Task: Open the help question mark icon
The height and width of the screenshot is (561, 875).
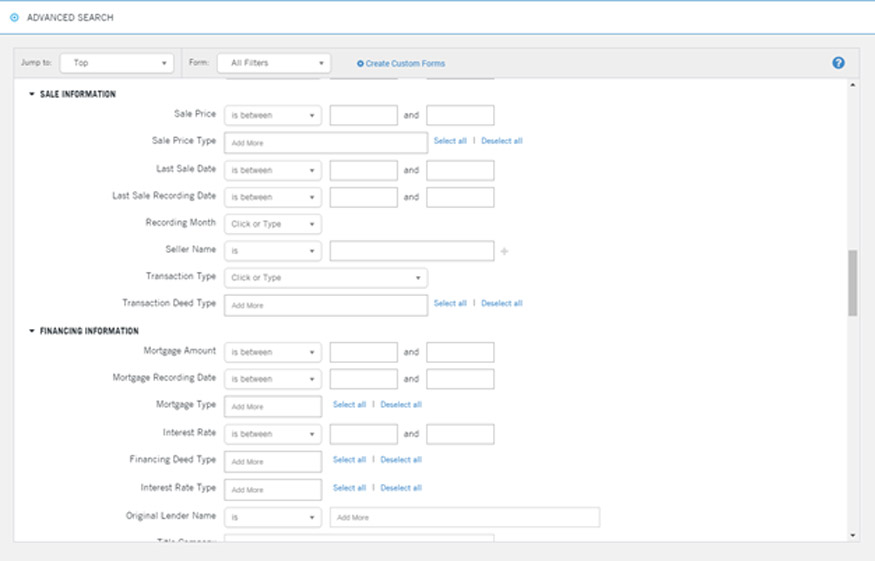Action: (x=838, y=63)
